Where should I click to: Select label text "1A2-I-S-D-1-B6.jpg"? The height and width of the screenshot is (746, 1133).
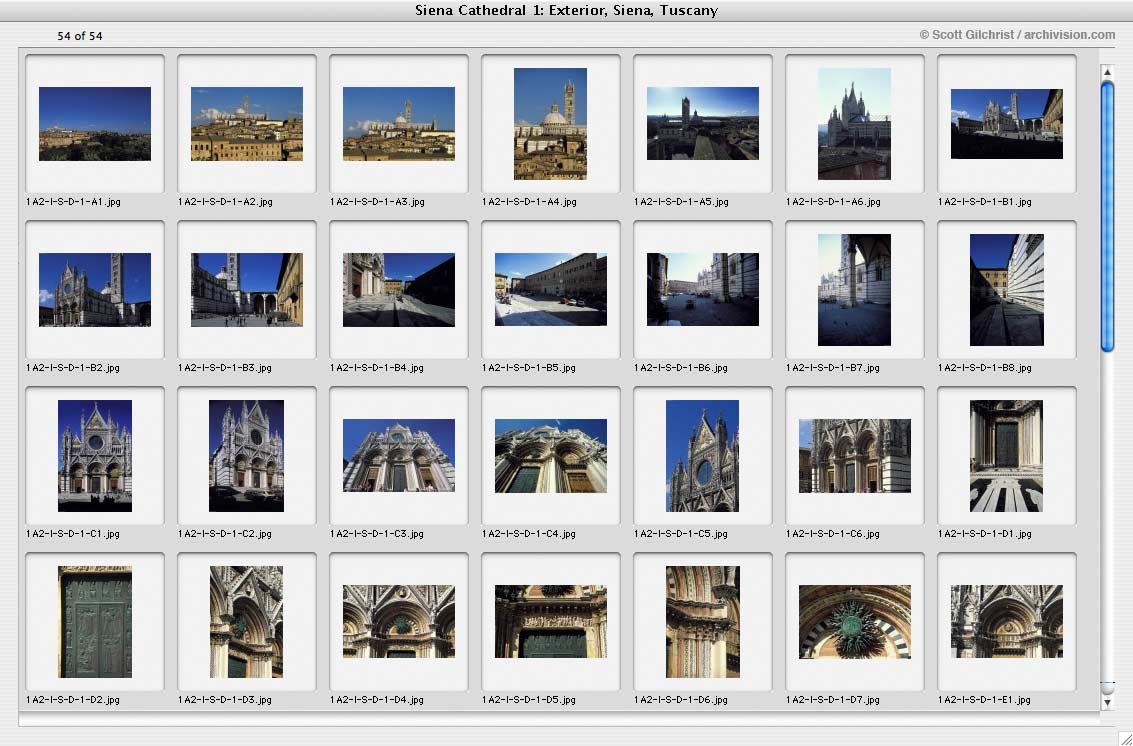[681, 368]
